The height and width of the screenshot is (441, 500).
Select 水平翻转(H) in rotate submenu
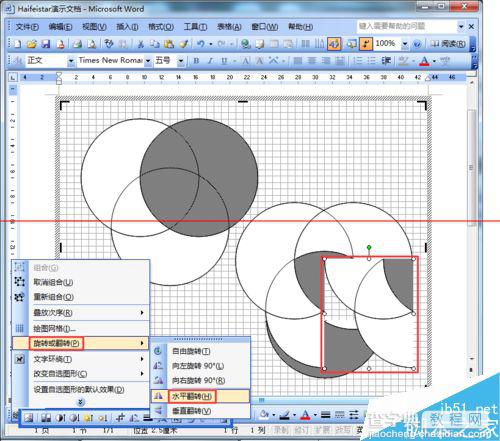(x=192, y=396)
